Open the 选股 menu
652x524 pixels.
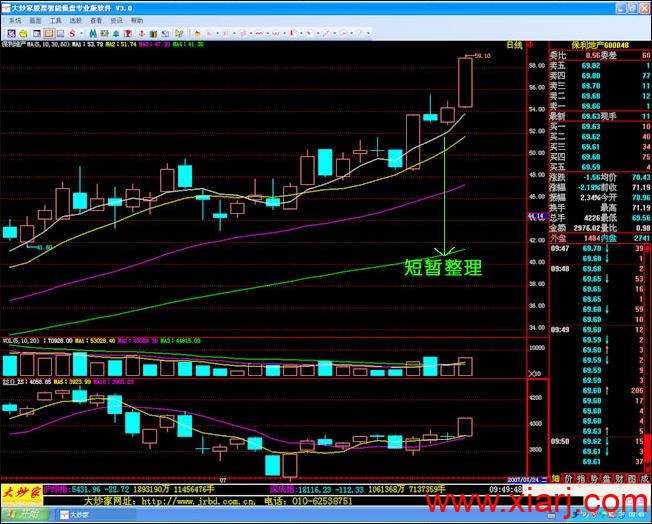(76, 20)
